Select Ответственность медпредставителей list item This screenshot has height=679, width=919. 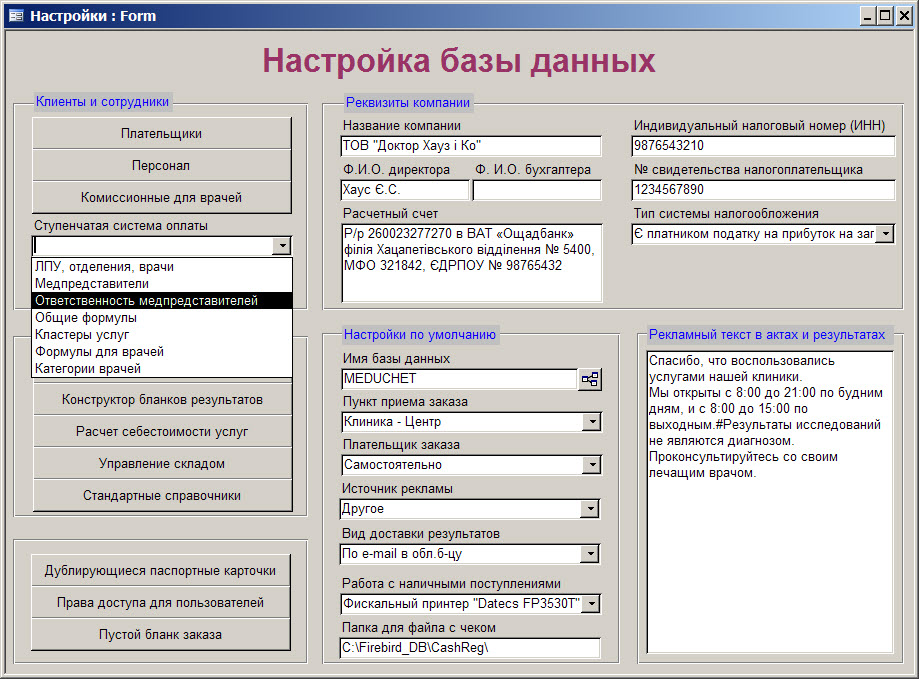[162, 301]
